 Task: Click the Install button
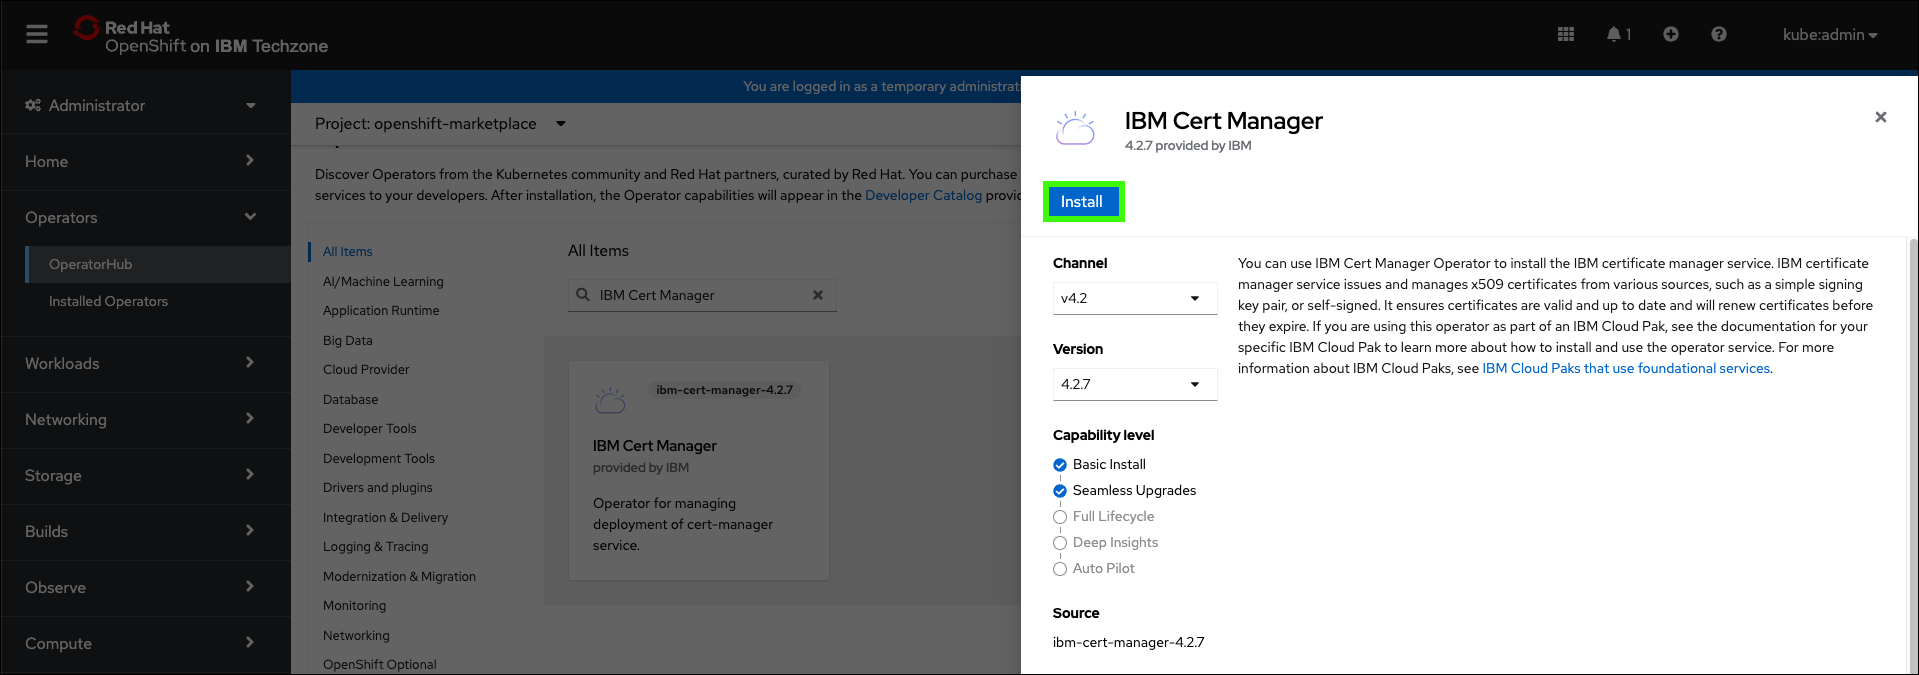1082,202
